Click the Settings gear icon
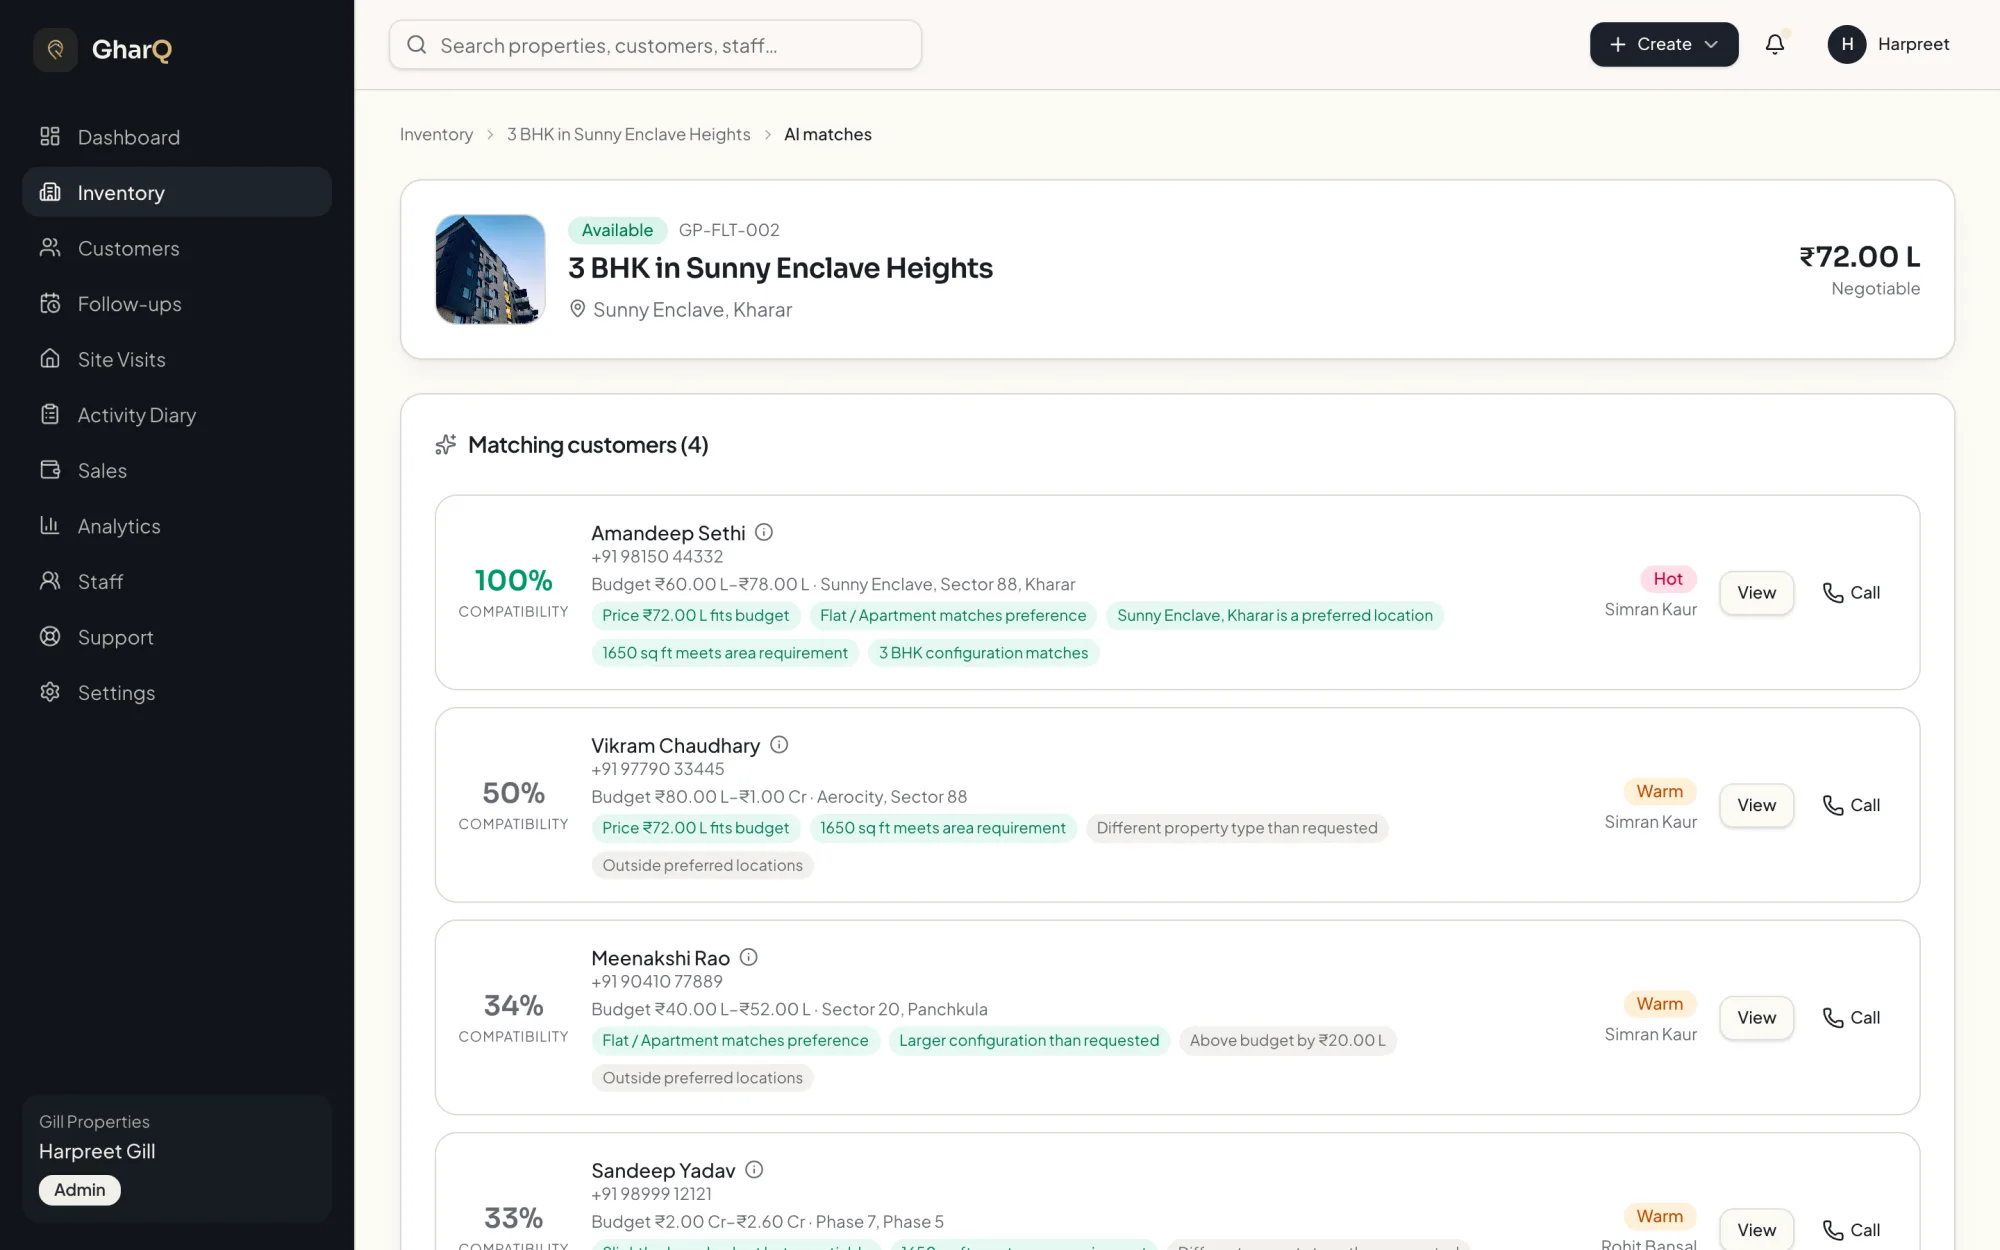Screen dimensions: 2000x1250 point(50,692)
